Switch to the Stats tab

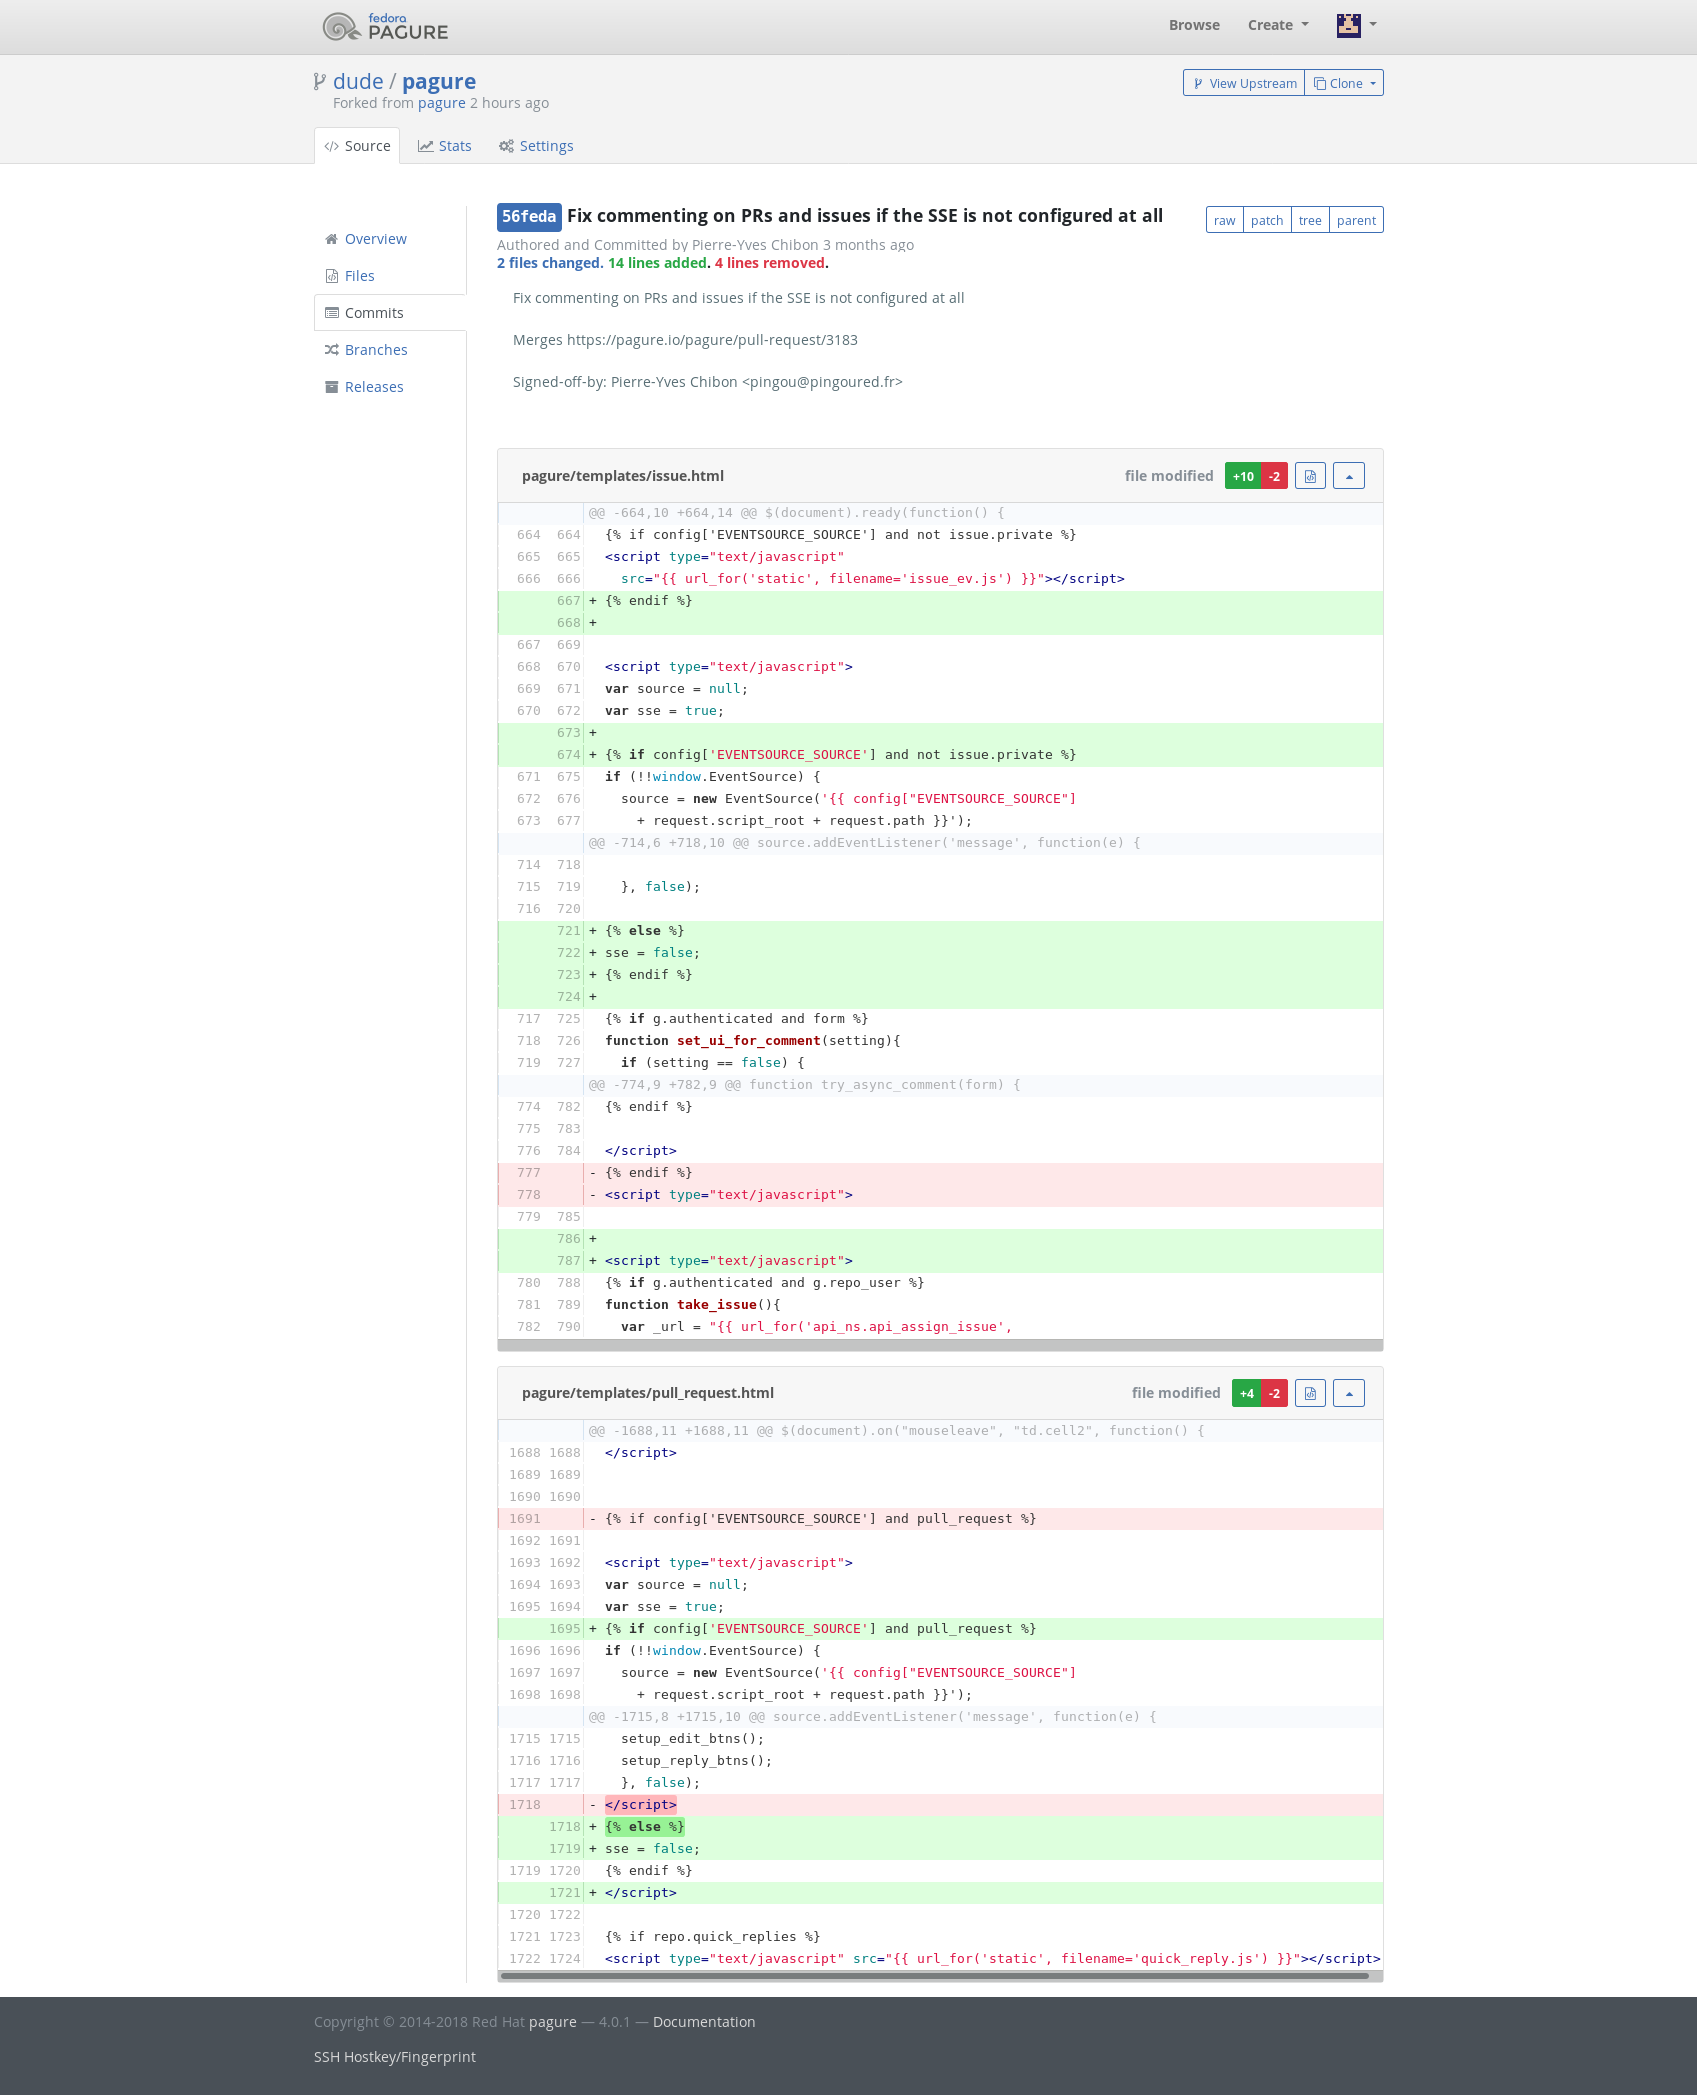445,146
